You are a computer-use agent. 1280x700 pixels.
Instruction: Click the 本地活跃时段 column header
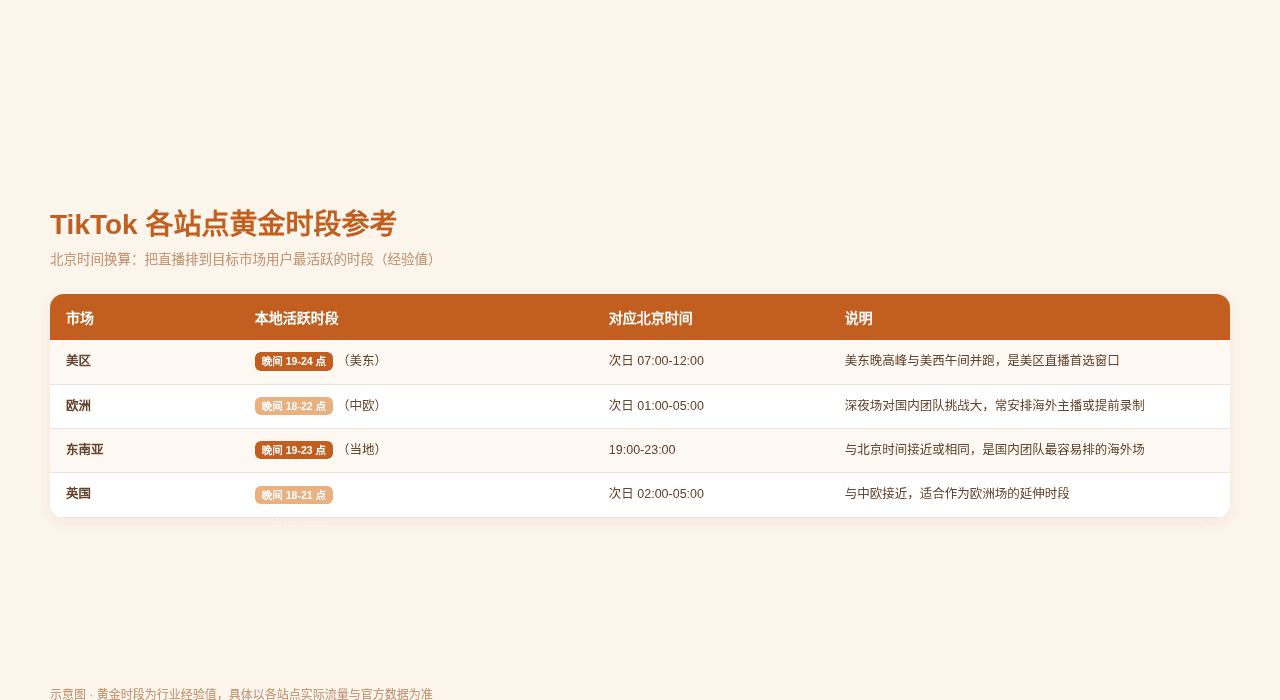(x=296, y=318)
